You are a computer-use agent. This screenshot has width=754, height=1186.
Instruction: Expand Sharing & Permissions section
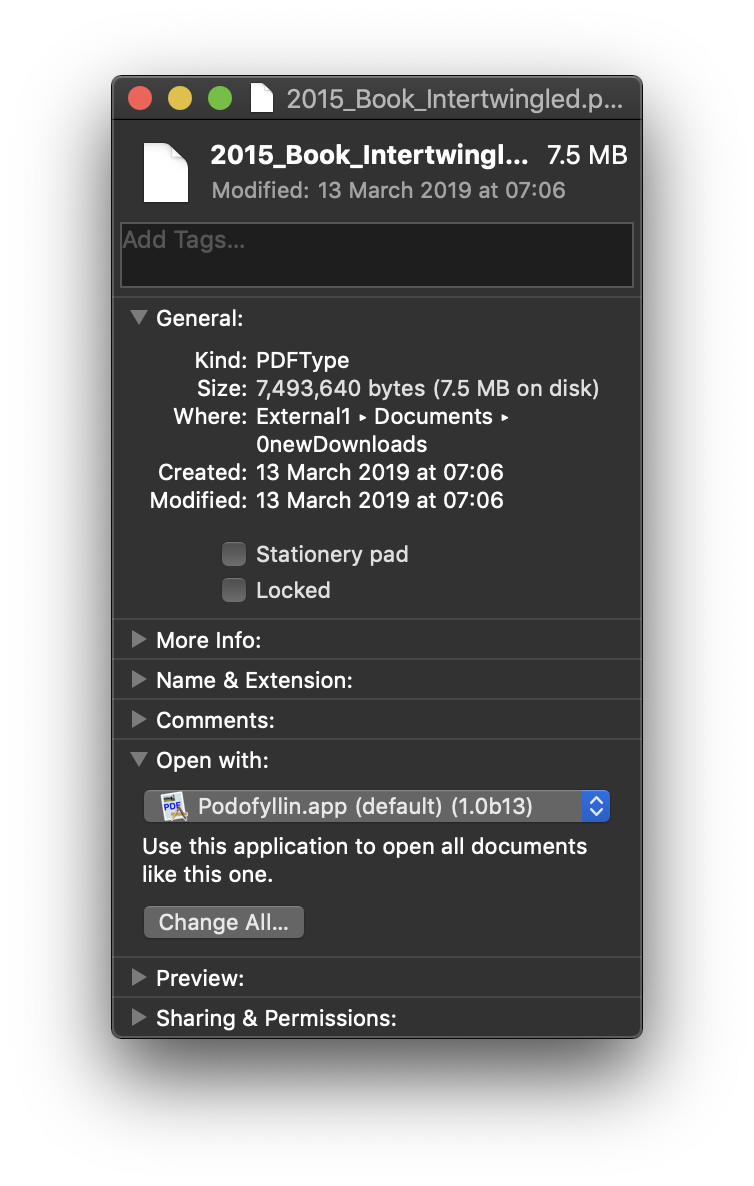139,1018
